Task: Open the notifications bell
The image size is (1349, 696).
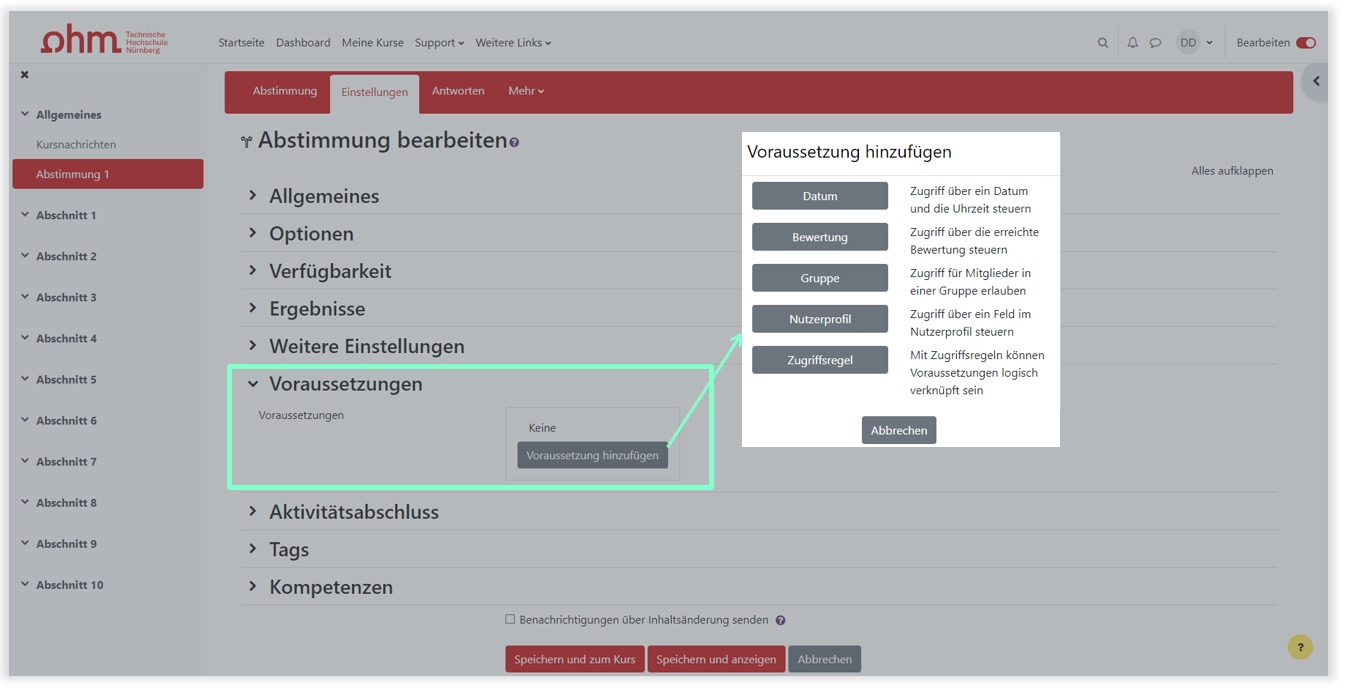Action: click(x=1132, y=43)
